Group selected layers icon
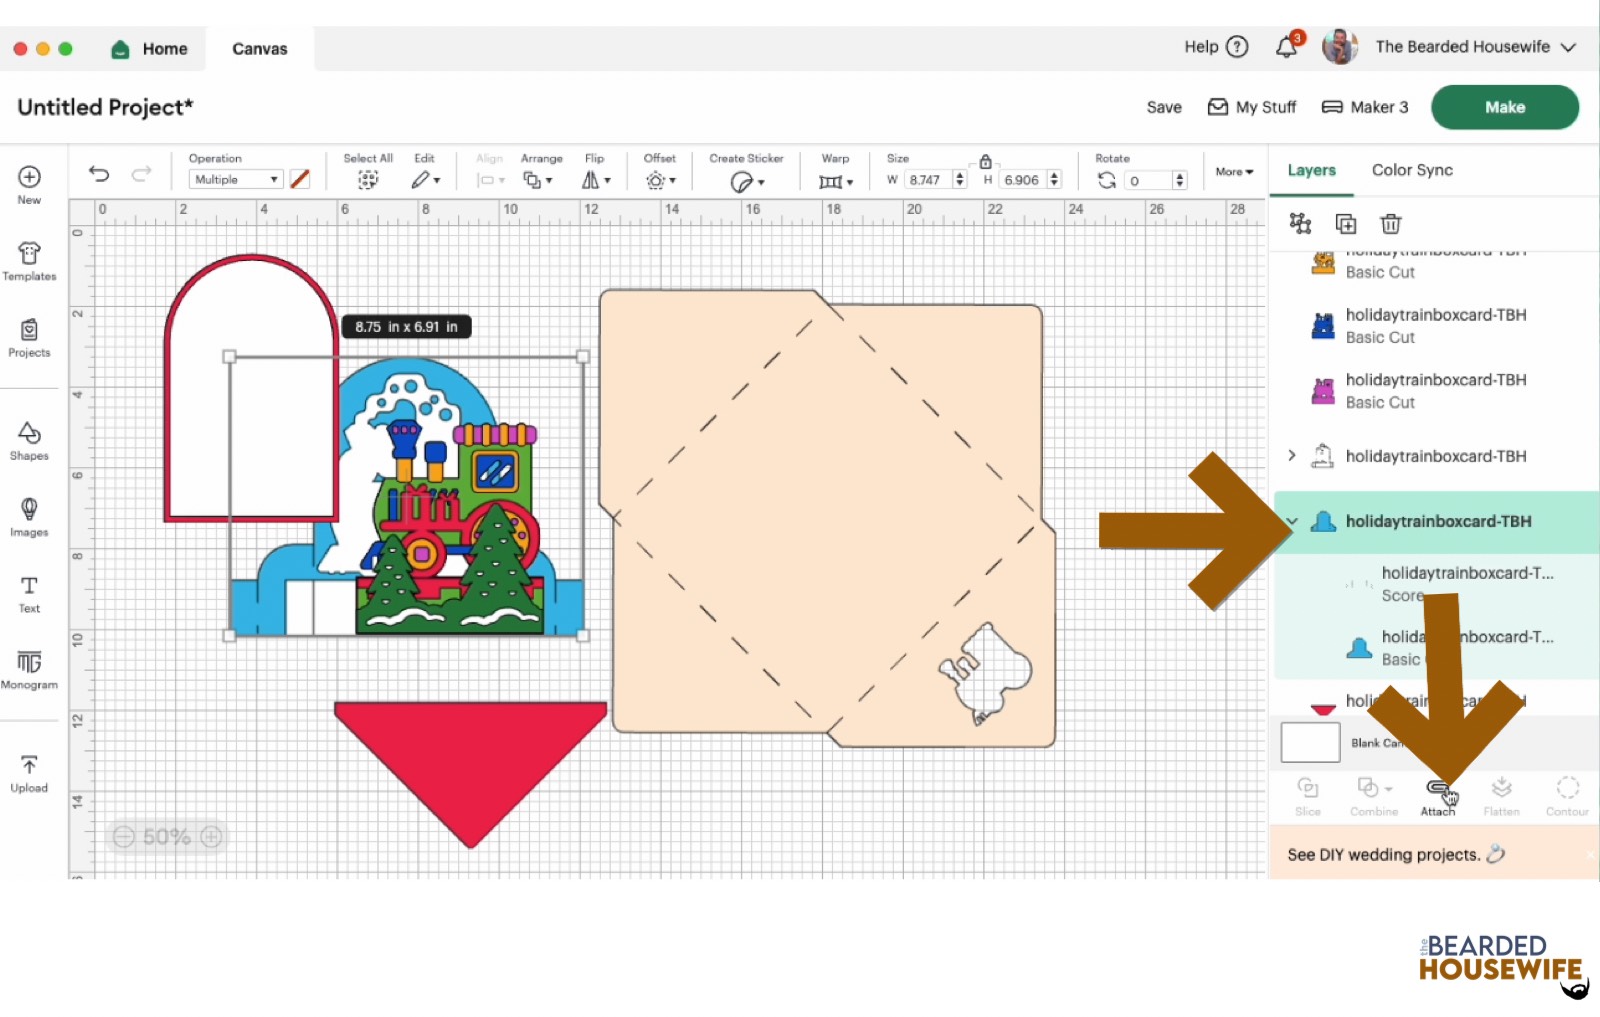 point(1300,223)
